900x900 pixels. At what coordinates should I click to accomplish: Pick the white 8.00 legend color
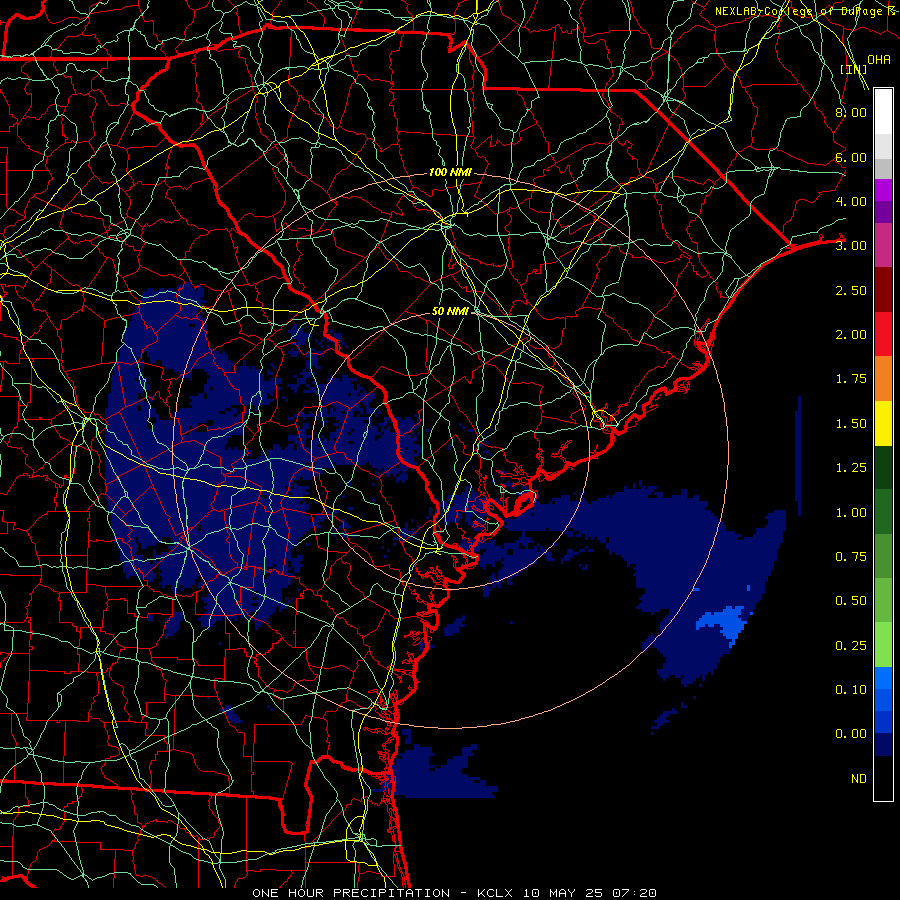coord(883,112)
